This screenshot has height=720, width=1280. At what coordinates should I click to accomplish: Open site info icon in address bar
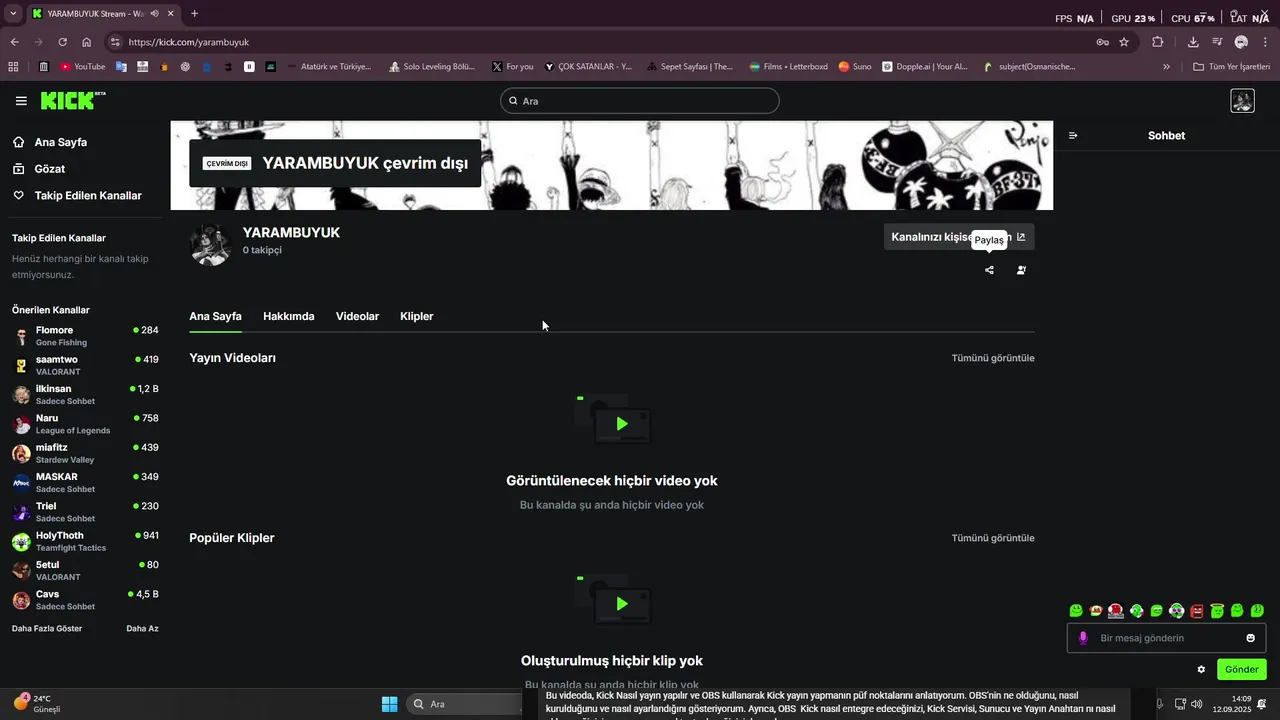click(115, 42)
